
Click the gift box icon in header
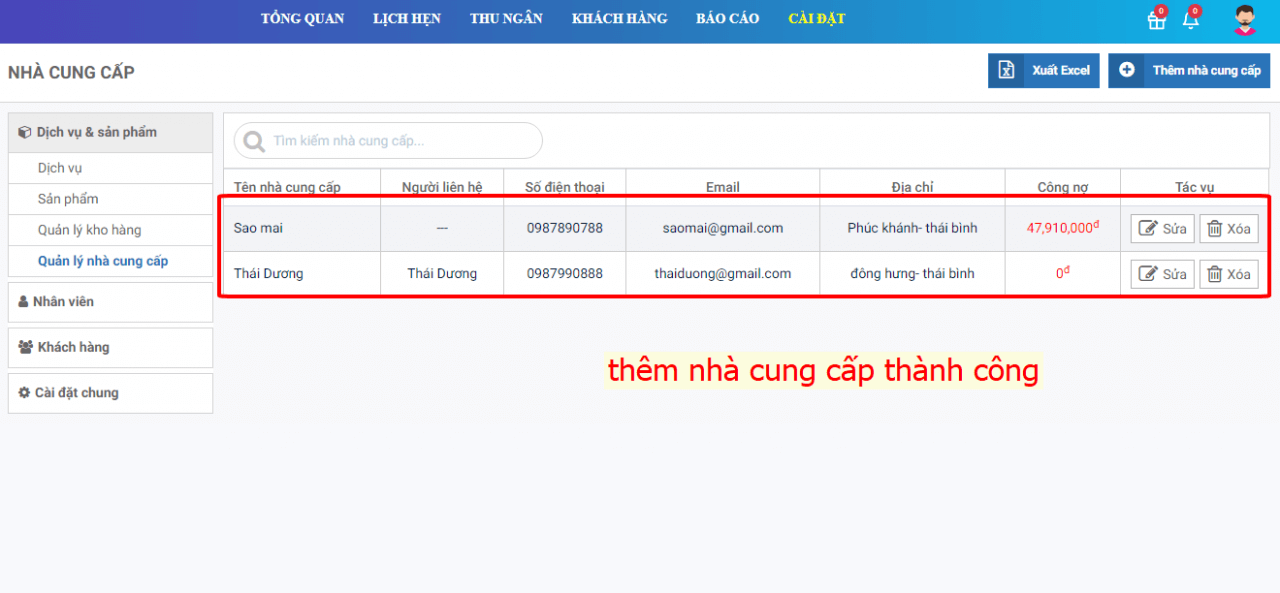(x=1156, y=20)
